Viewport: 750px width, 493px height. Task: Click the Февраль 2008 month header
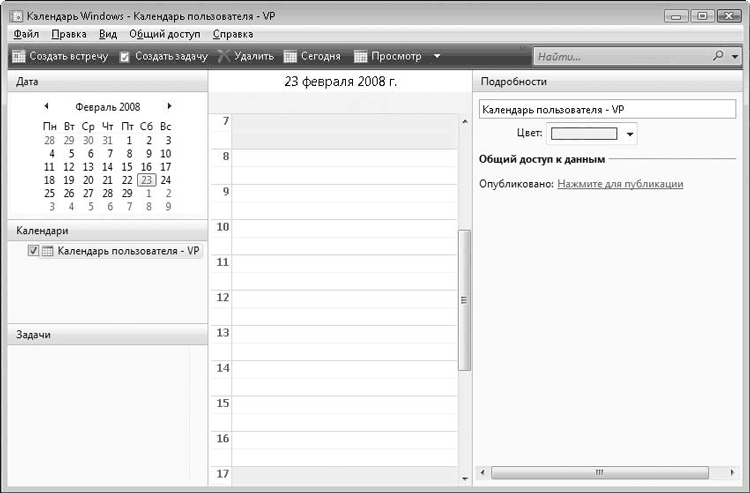[x=108, y=107]
